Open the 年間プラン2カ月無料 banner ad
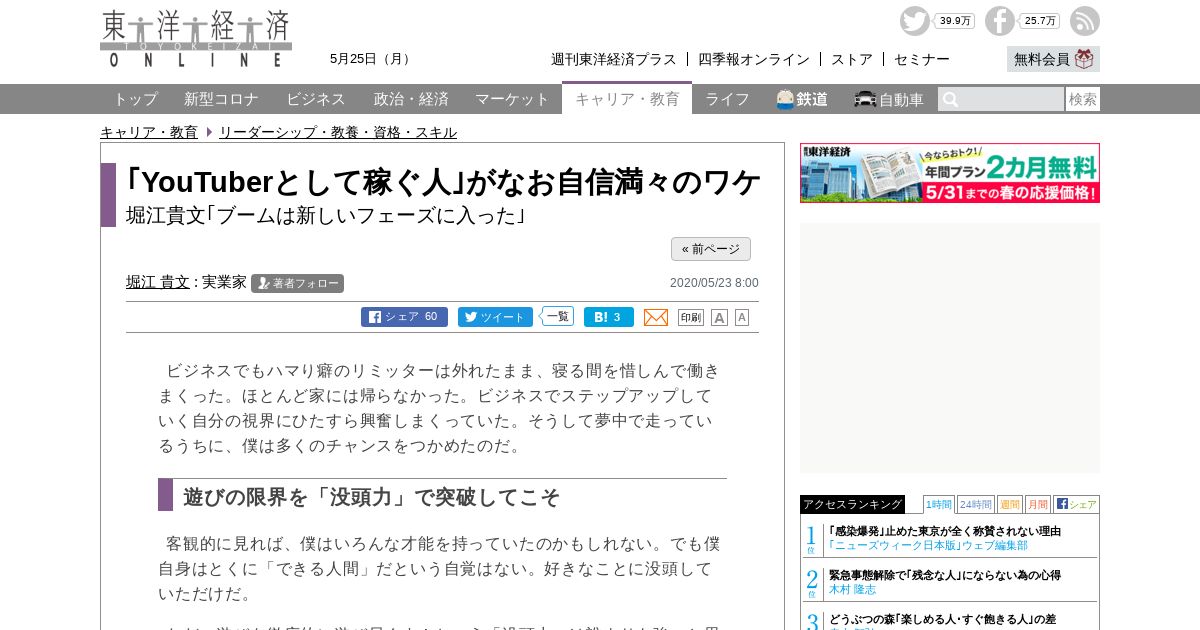This screenshot has height=630, width=1200. coord(950,173)
